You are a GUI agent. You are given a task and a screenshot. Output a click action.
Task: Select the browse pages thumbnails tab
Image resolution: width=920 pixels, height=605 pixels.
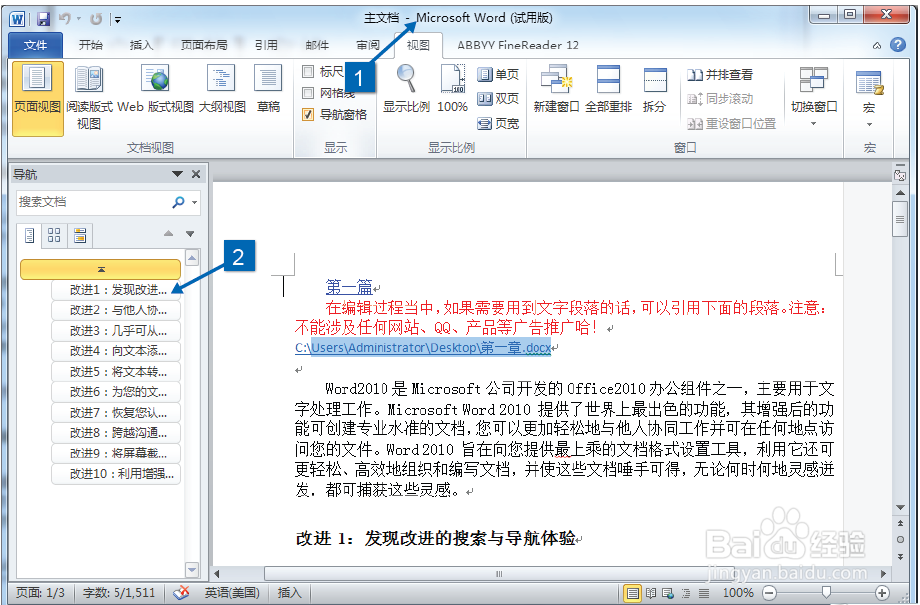point(55,236)
